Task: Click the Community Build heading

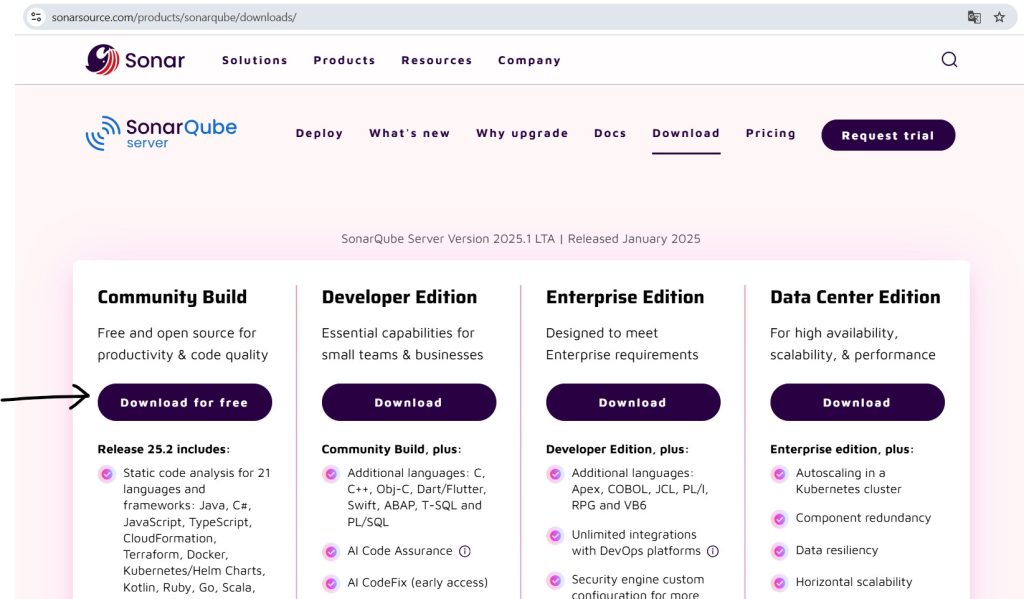Action: point(172,297)
